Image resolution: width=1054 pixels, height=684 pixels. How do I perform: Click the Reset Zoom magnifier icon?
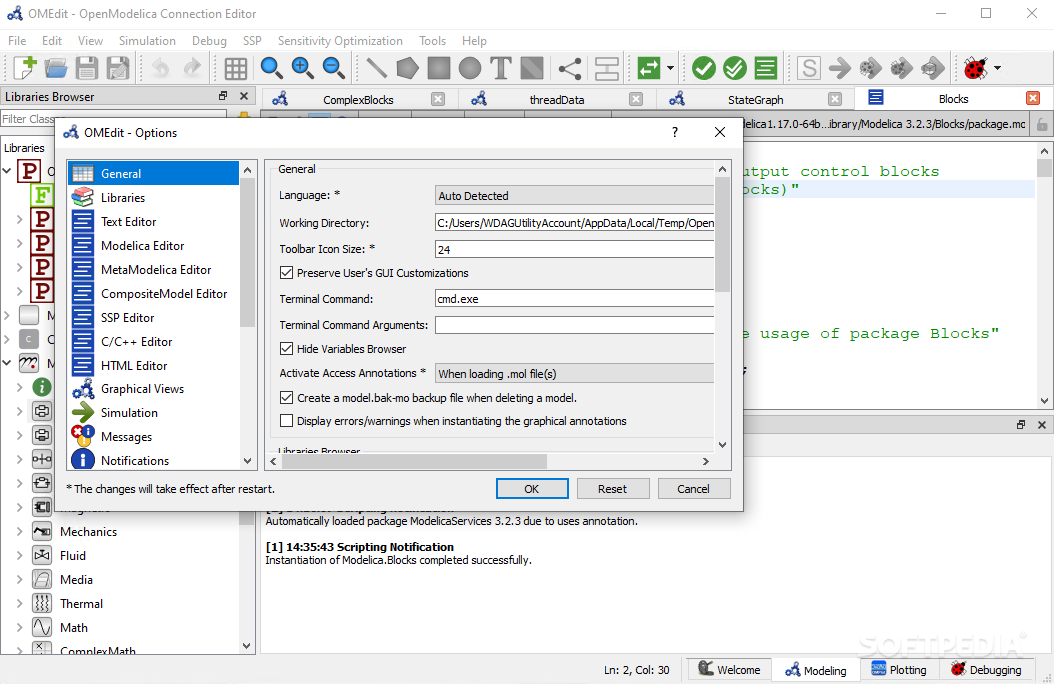pyautogui.click(x=271, y=68)
